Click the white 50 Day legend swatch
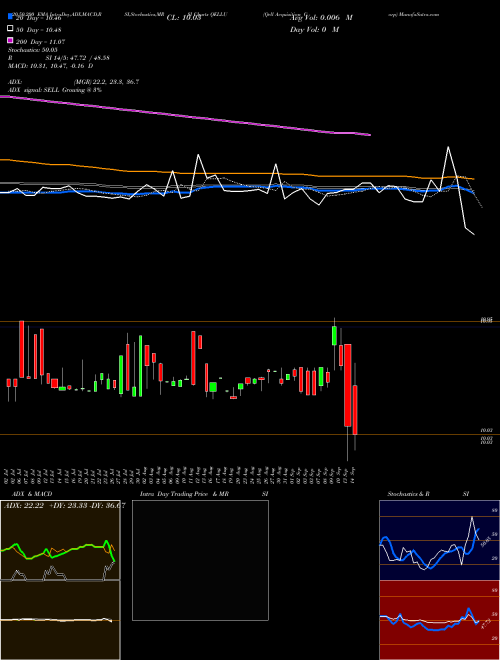Screen dimensions: 500x660 tap(10, 29)
